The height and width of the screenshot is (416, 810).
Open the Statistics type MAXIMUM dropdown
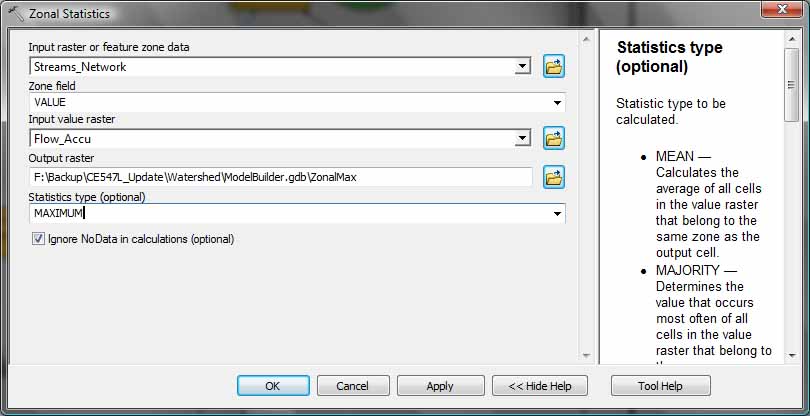pos(557,213)
